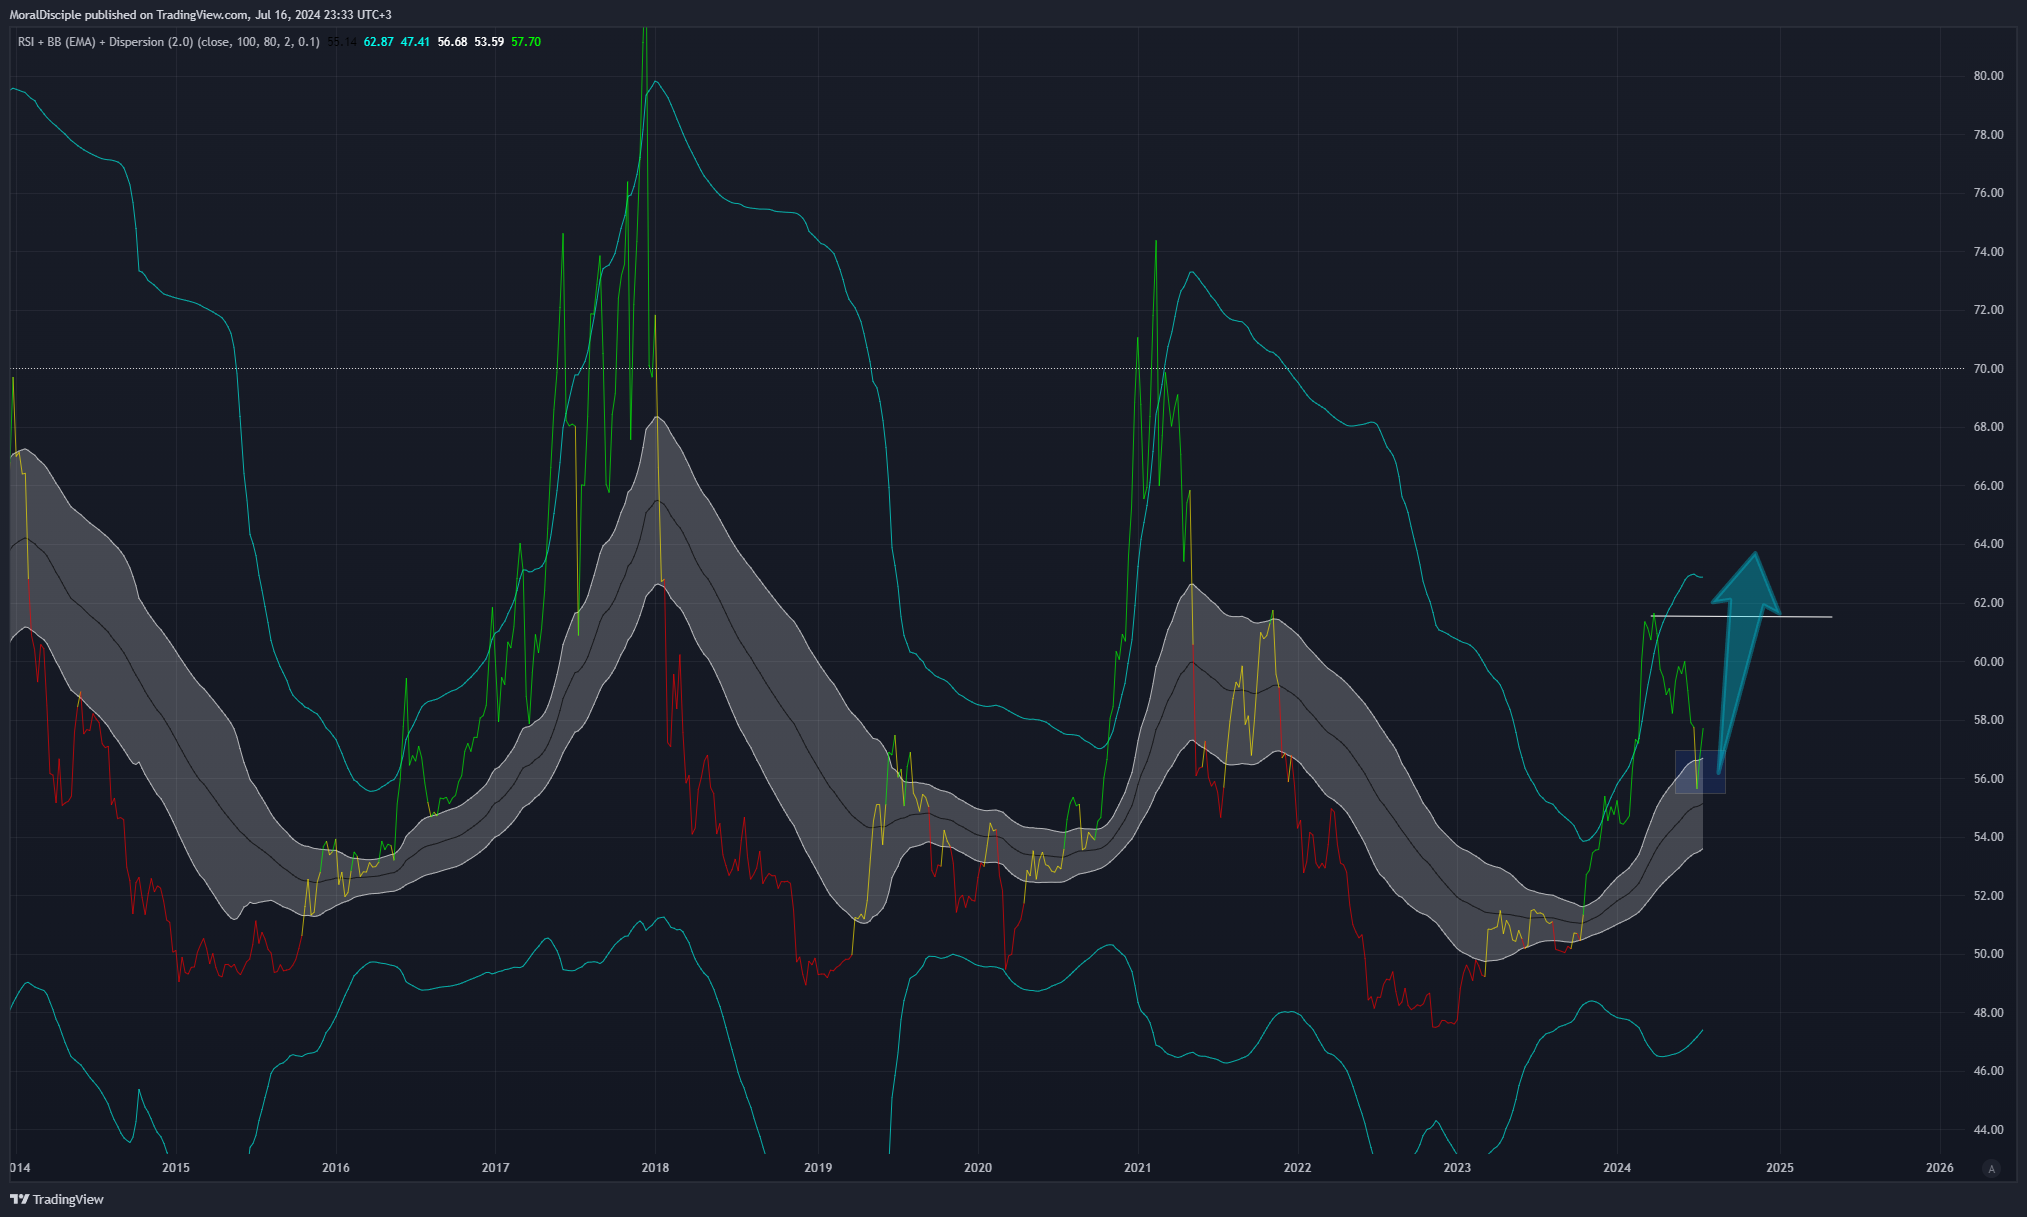Click the TradingView logo at bottom left
The height and width of the screenshot is (1217, 2027).
(x=57, y=1199)
